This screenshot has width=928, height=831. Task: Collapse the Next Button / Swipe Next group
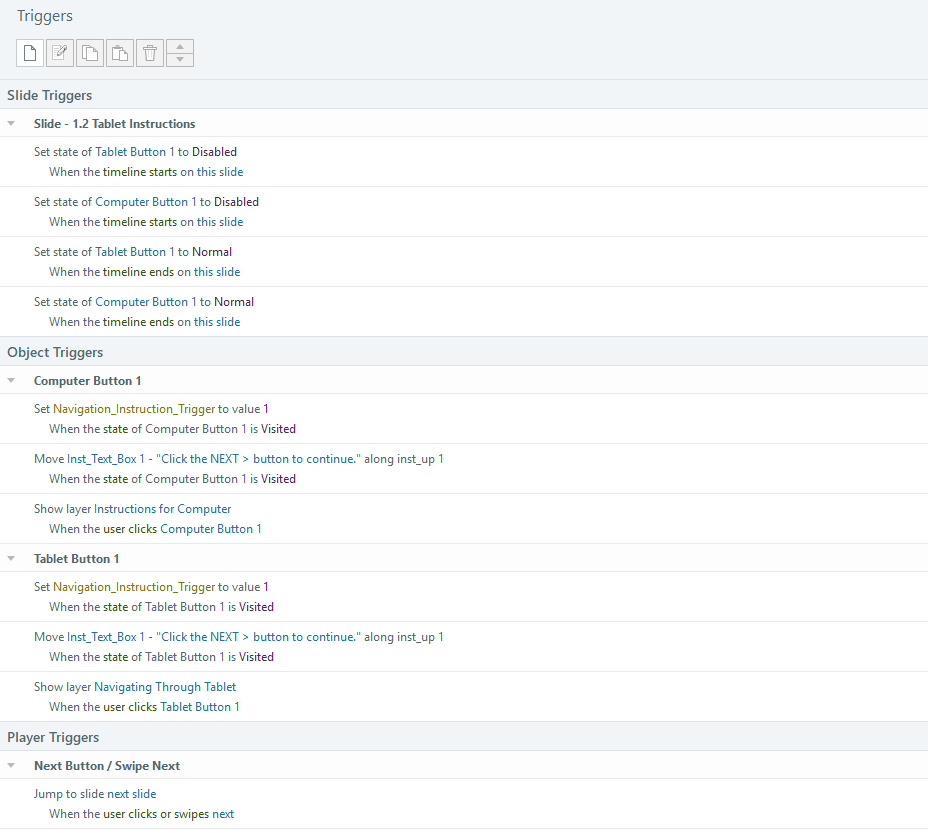tap(11, 765)
